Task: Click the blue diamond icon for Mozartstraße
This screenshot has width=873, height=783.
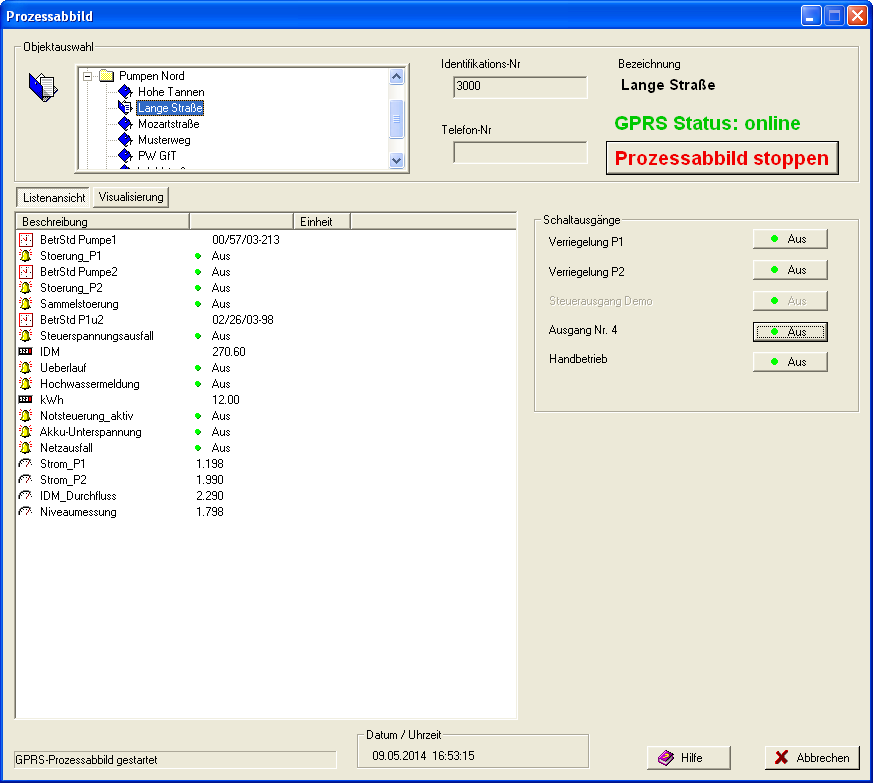Action: 125,124
